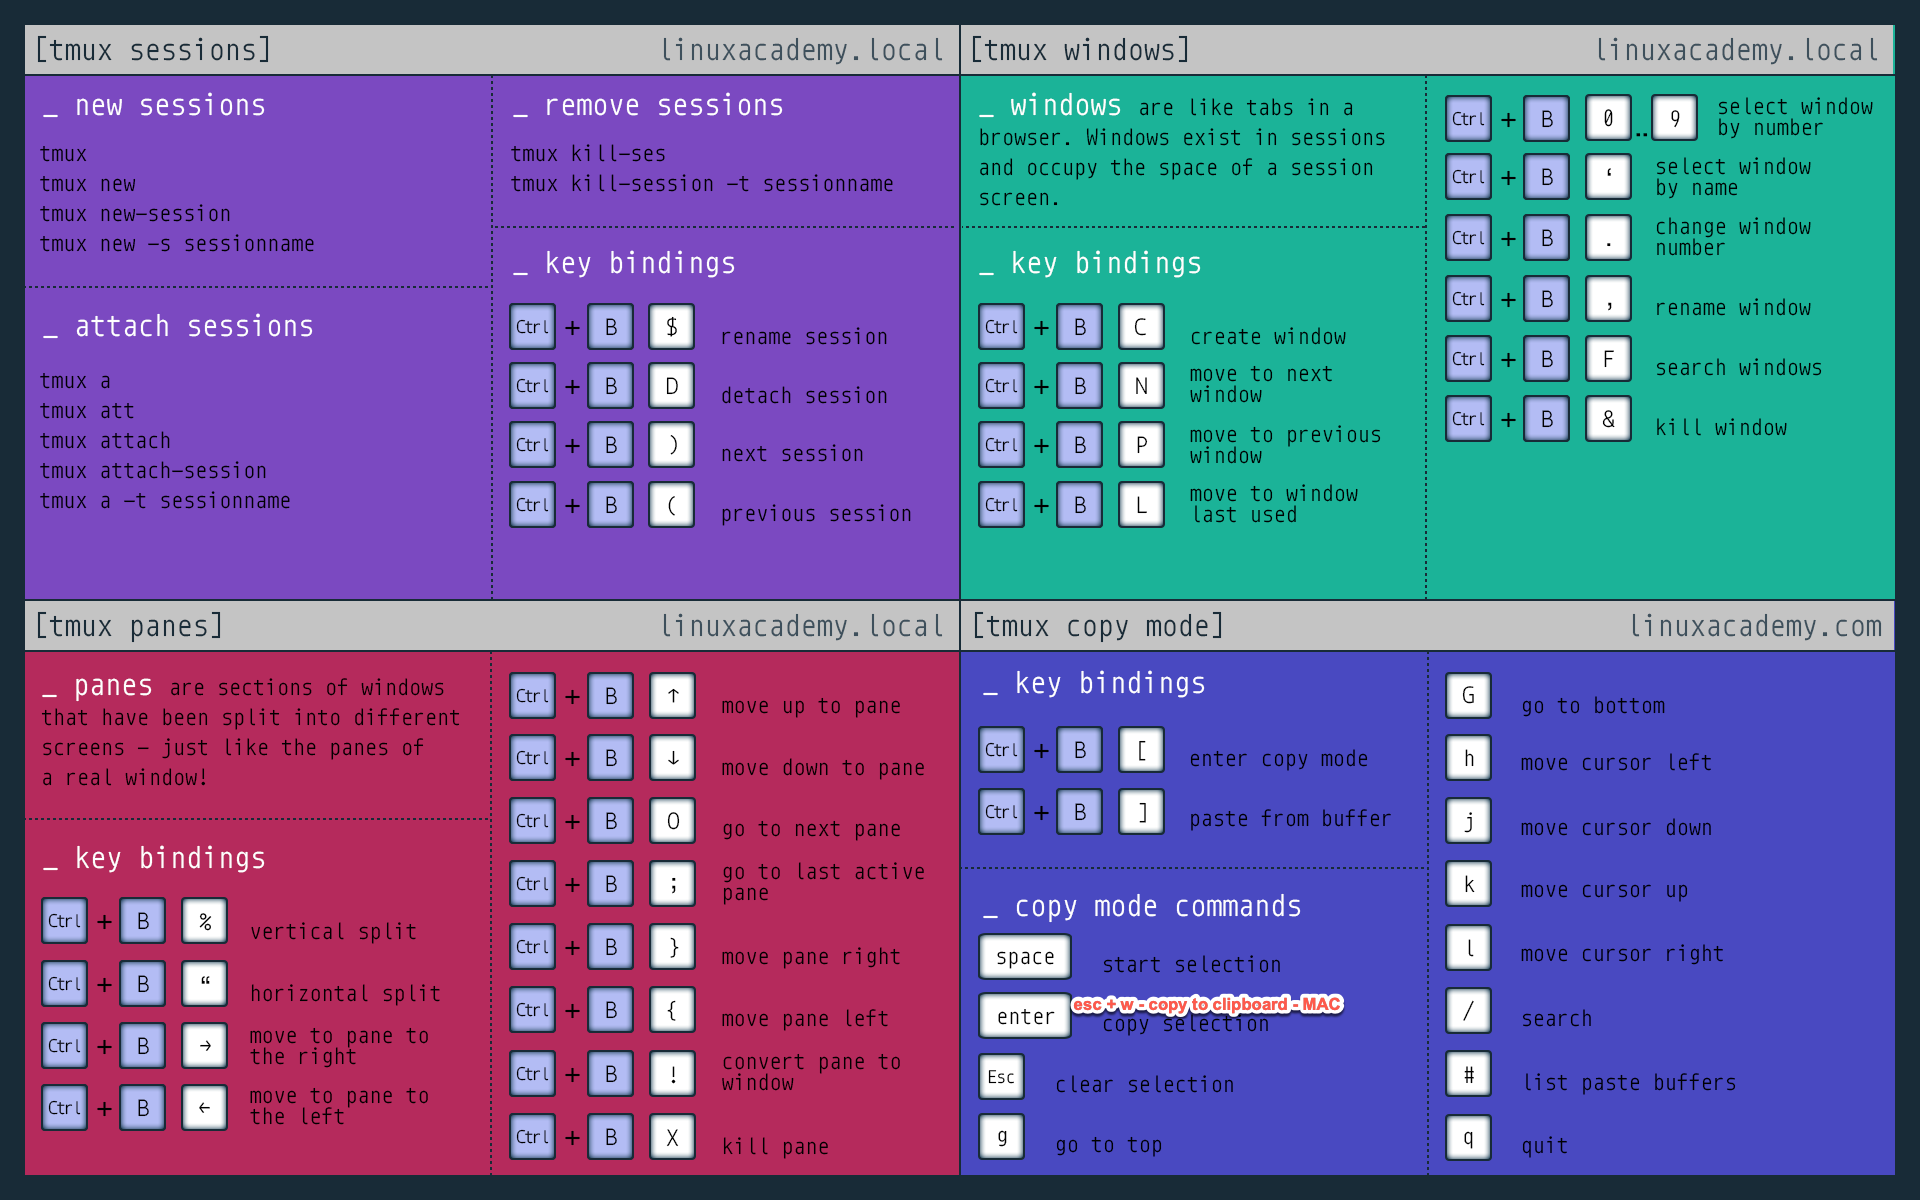
Task: Click the 'new sessions' heading
Action: click(170, 106)
